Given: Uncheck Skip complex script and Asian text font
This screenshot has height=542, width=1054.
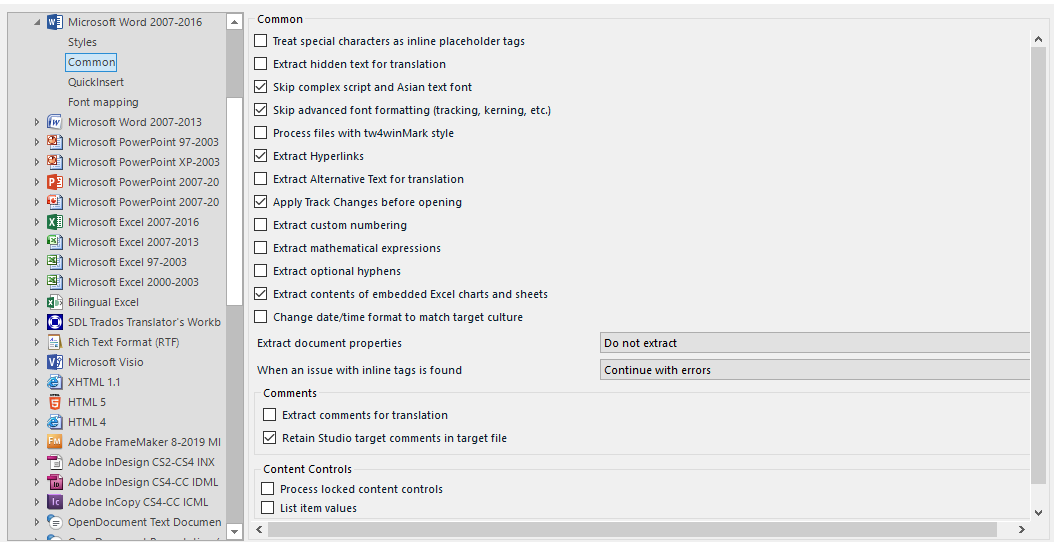Looking at the screenshot, I should [x=260, y=87].
